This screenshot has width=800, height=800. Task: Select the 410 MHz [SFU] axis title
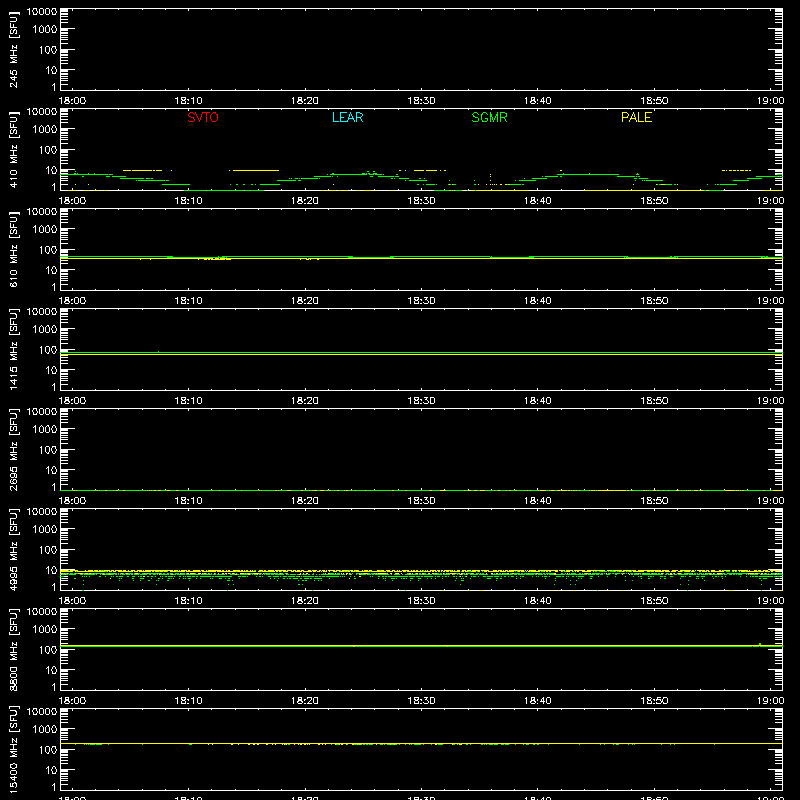(x=13, y=149)
